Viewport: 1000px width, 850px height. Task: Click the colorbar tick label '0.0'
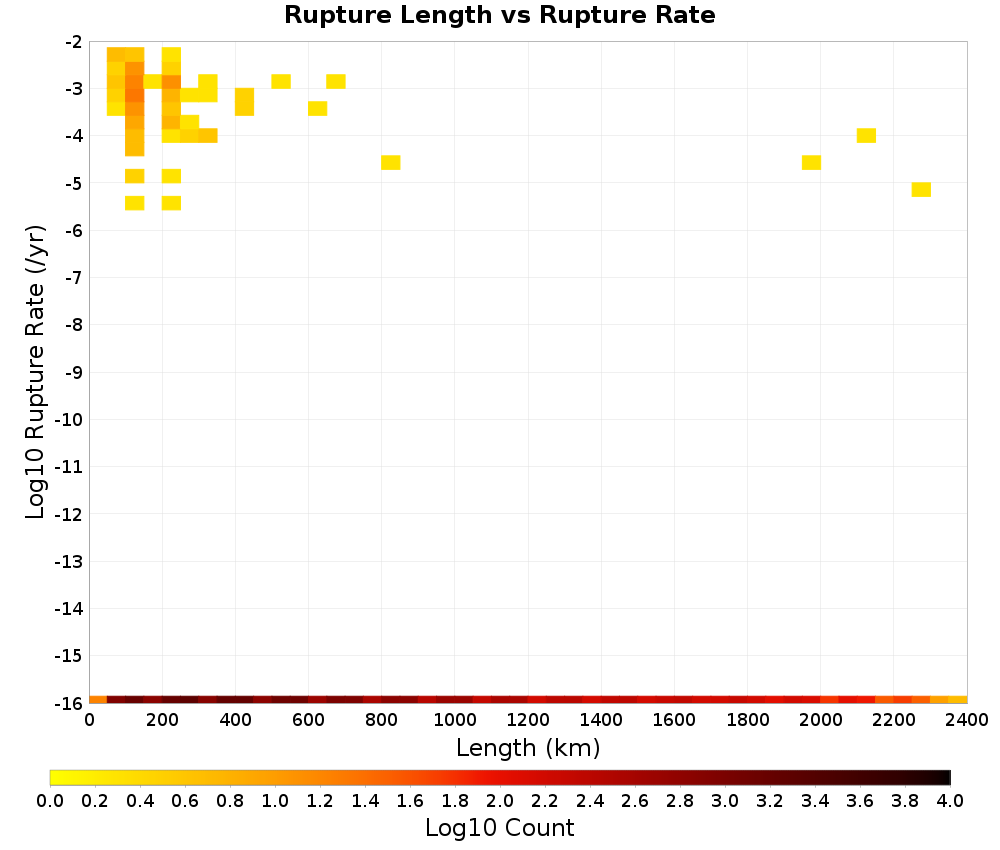tap(50, 801)
